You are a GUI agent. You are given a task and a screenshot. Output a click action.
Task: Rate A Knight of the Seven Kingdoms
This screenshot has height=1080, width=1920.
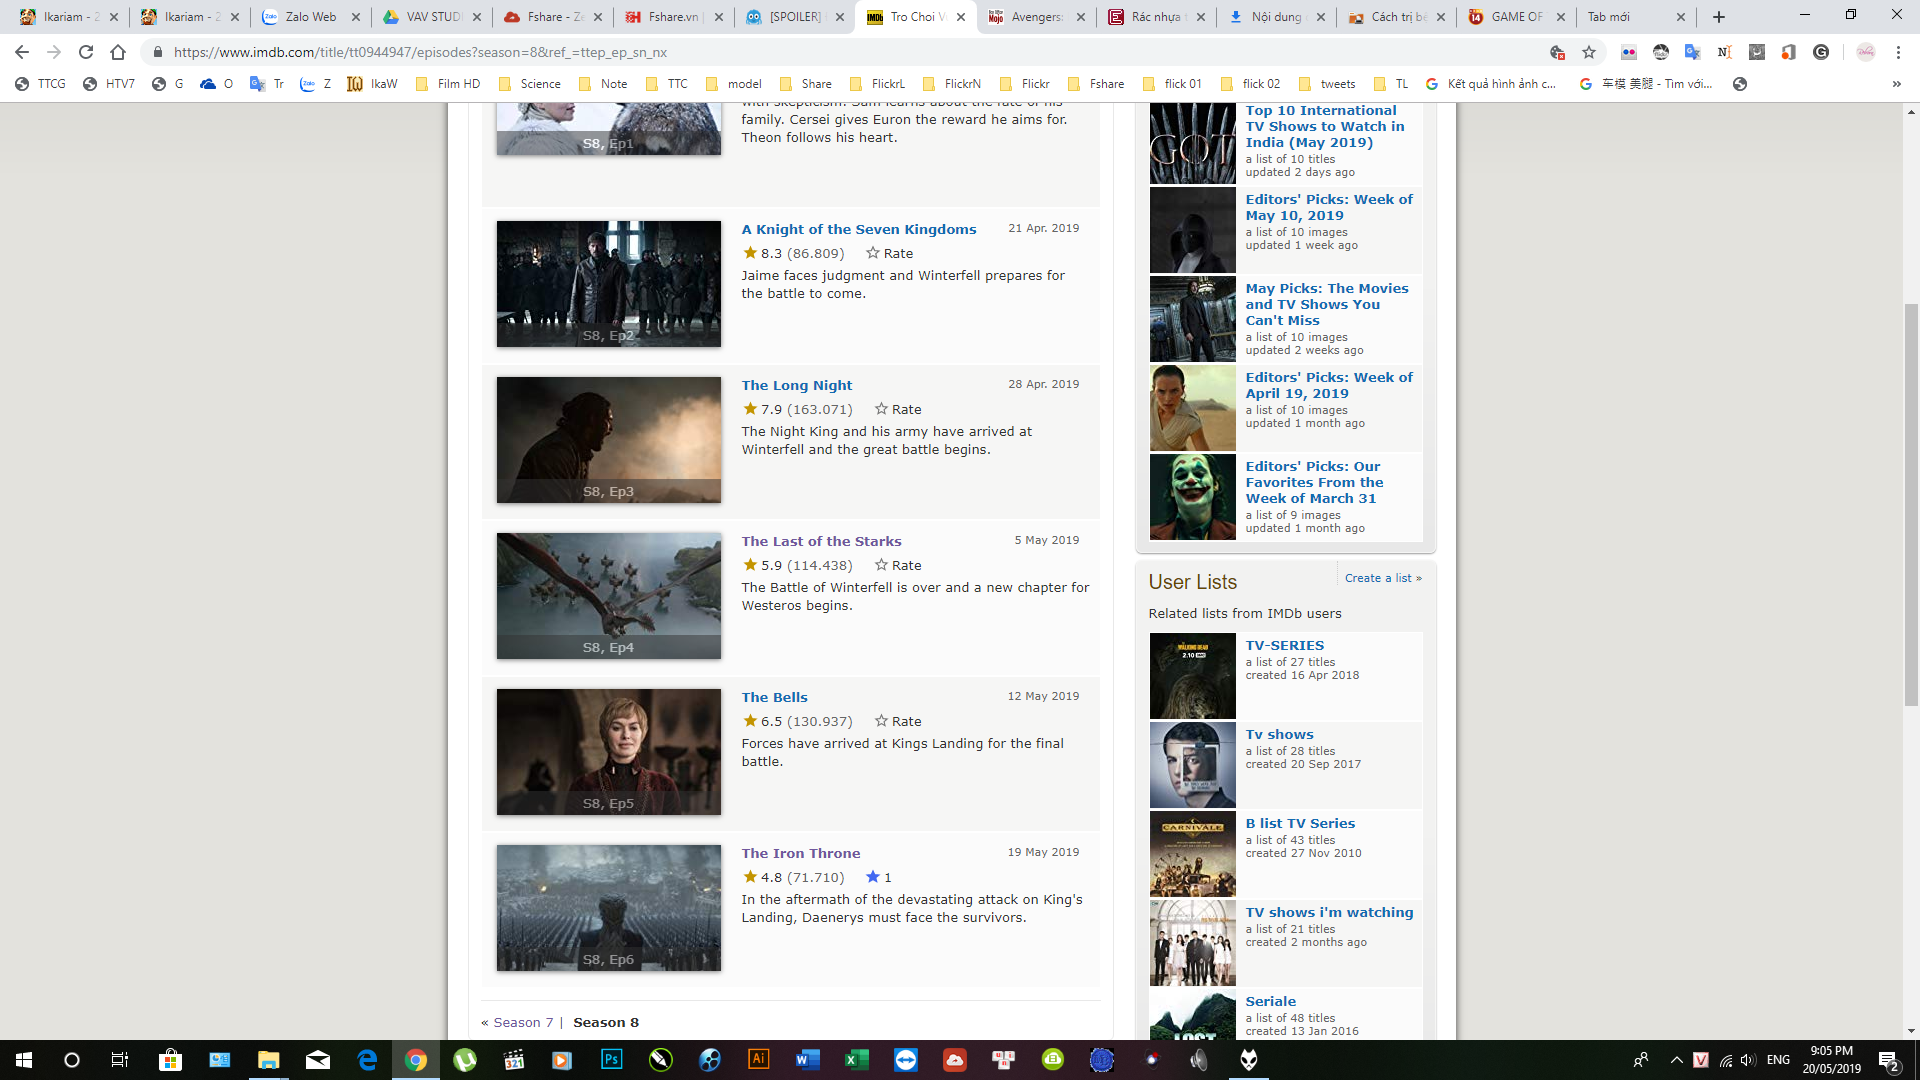[889, 253]
